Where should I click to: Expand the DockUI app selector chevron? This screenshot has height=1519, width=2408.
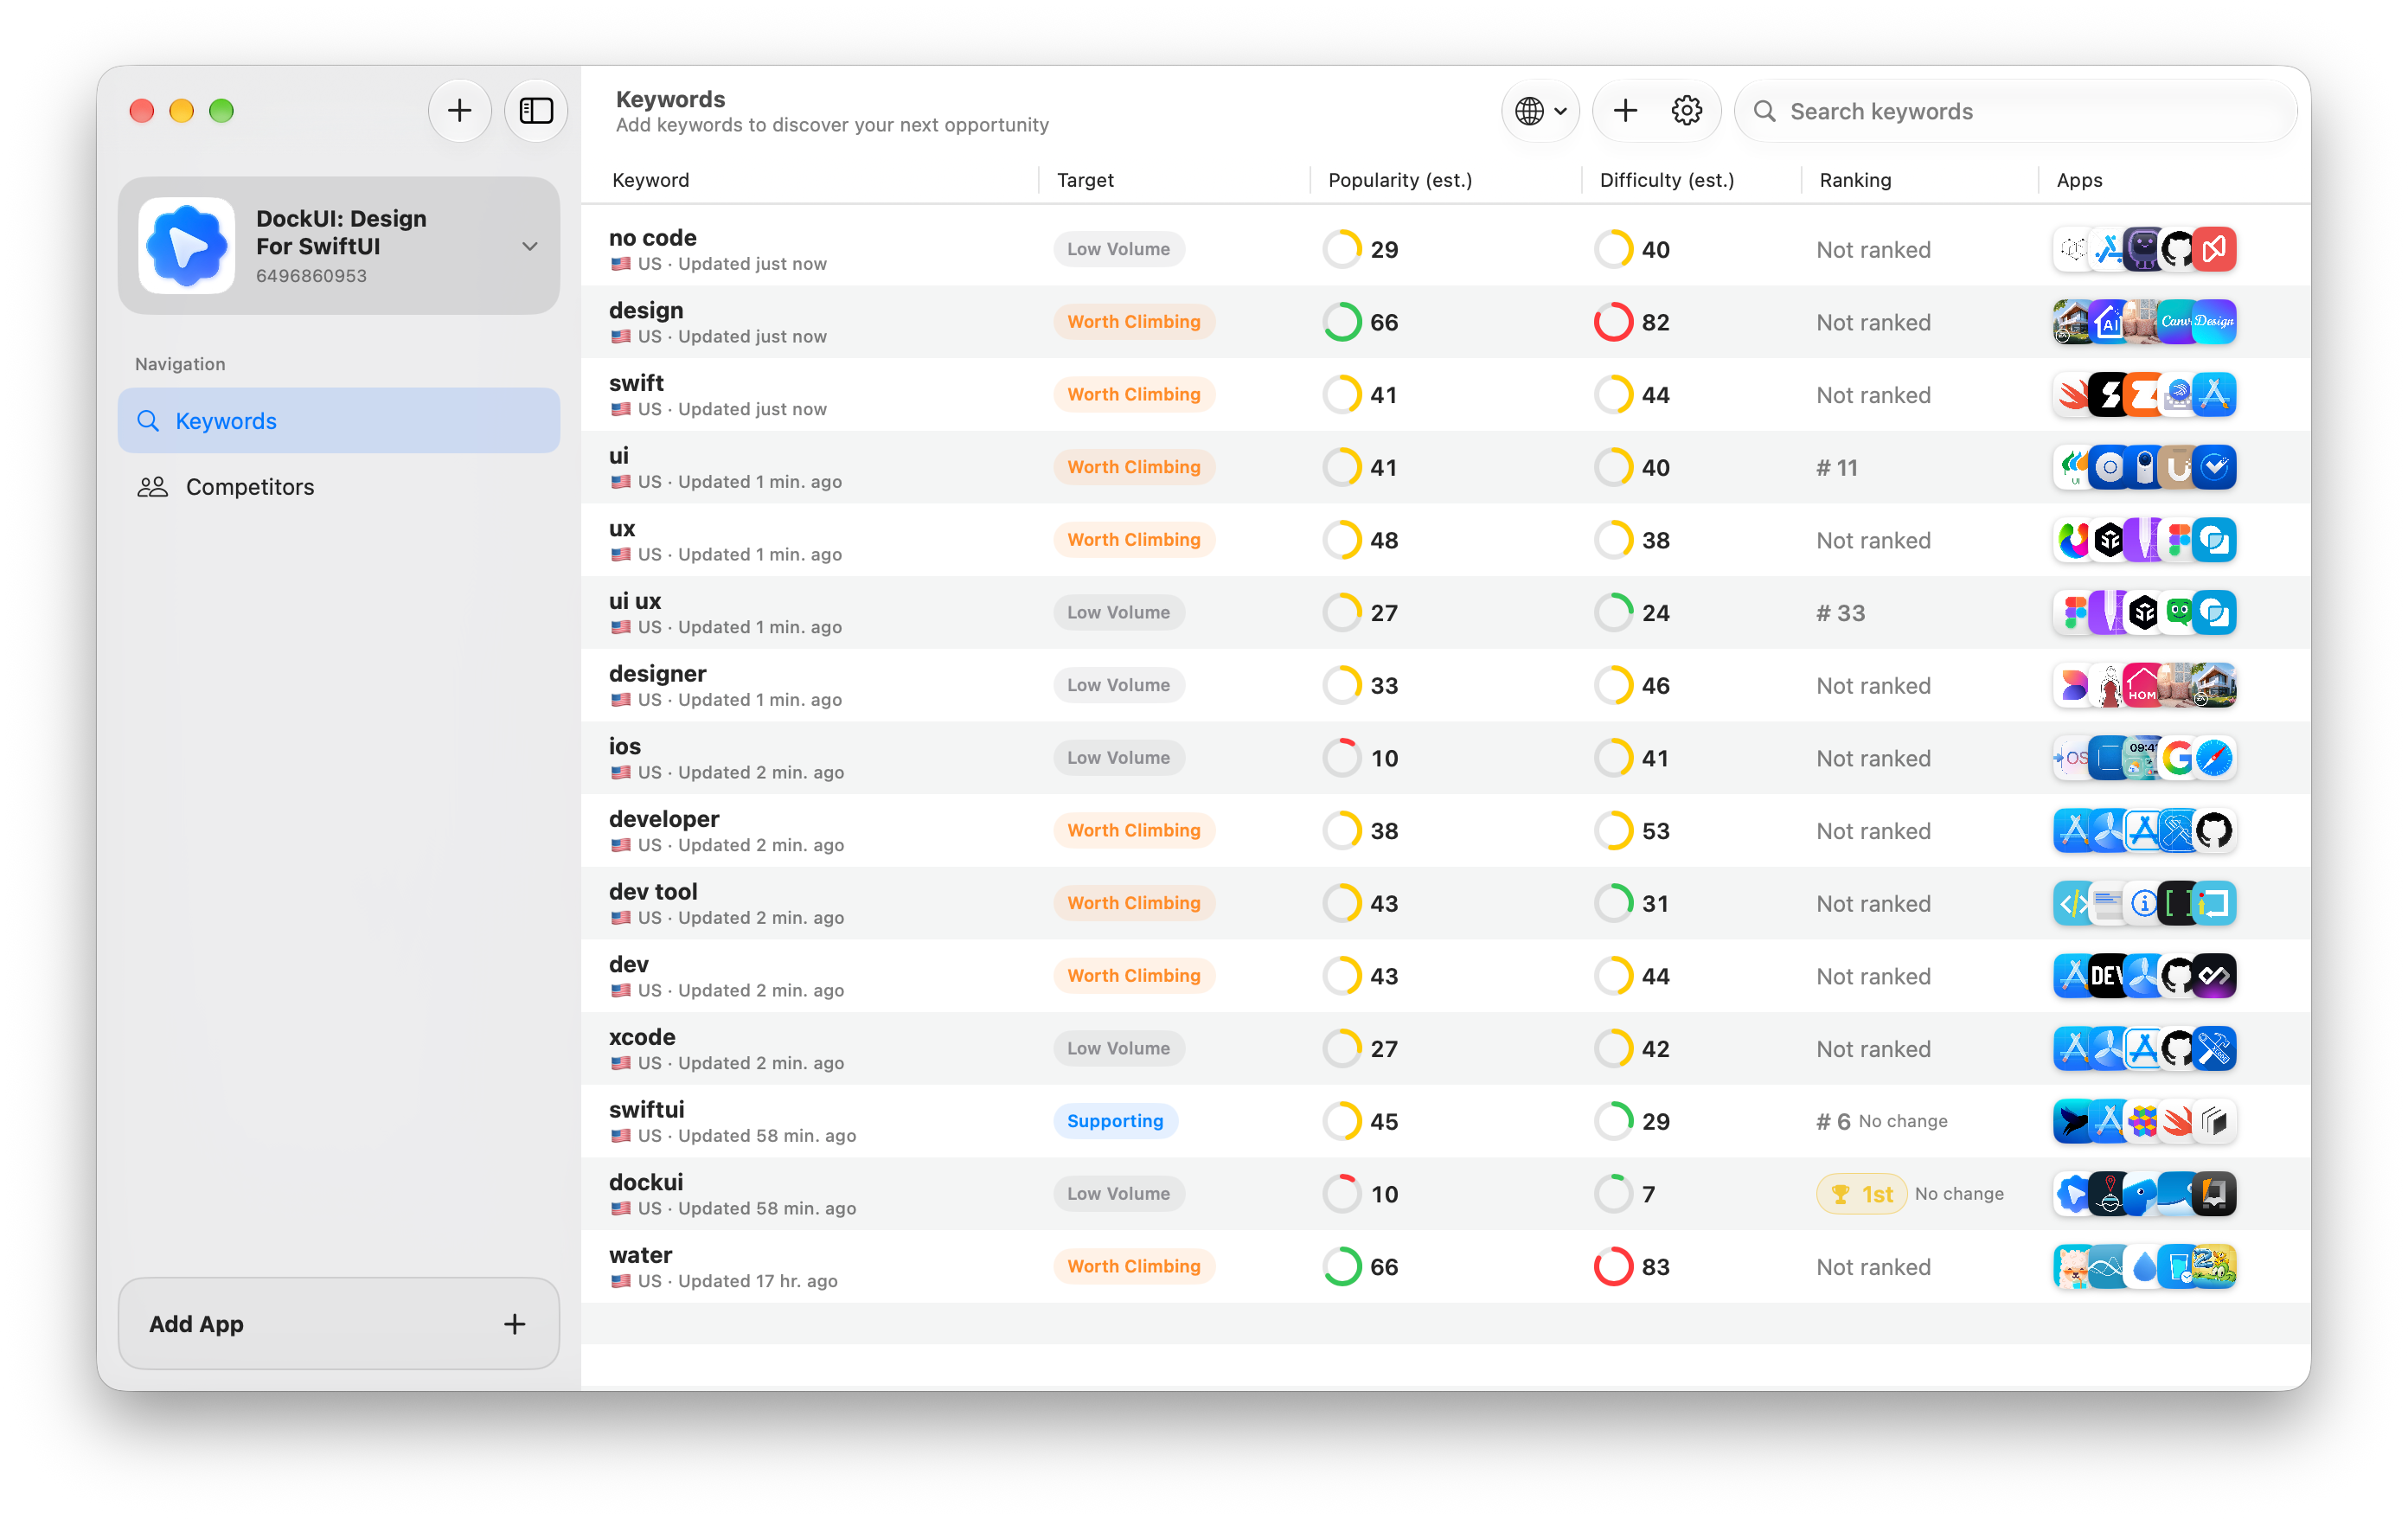(530, 246)
